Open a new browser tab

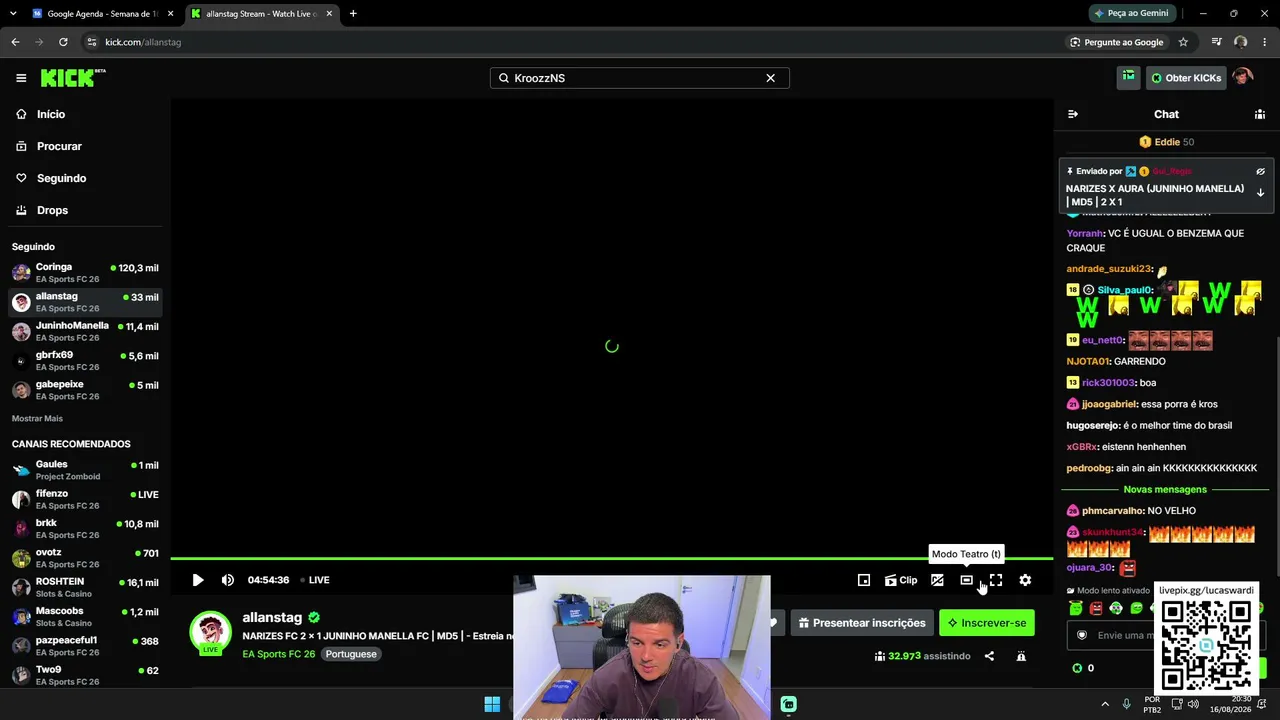point(353,14)
